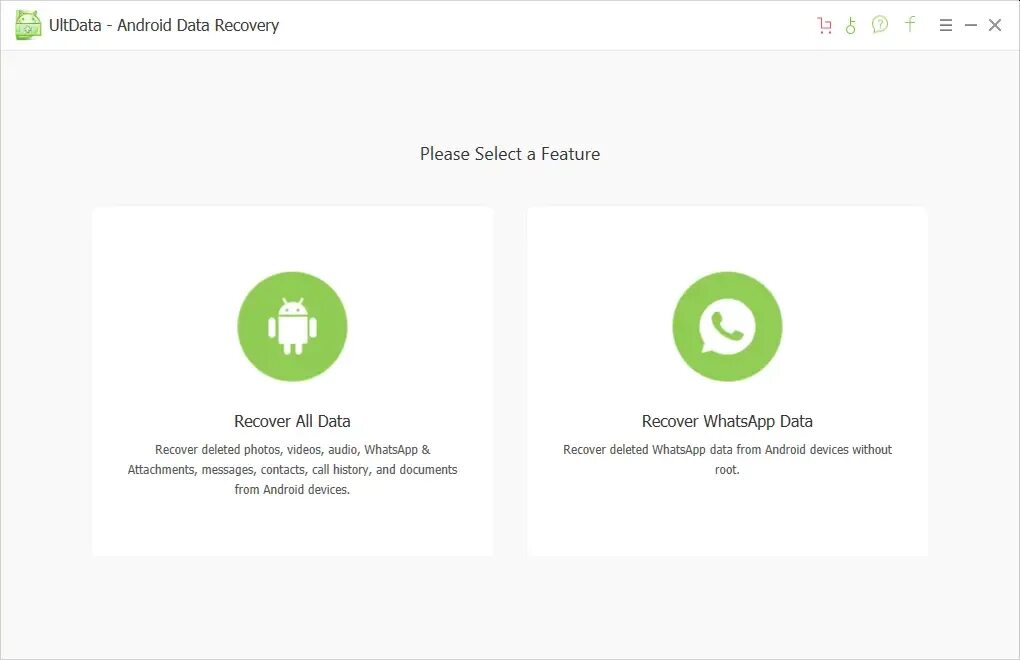Click the UltData - Android Data Recovery title
The width and height of the screenshot is (1020, 660).
pos(164,25)
